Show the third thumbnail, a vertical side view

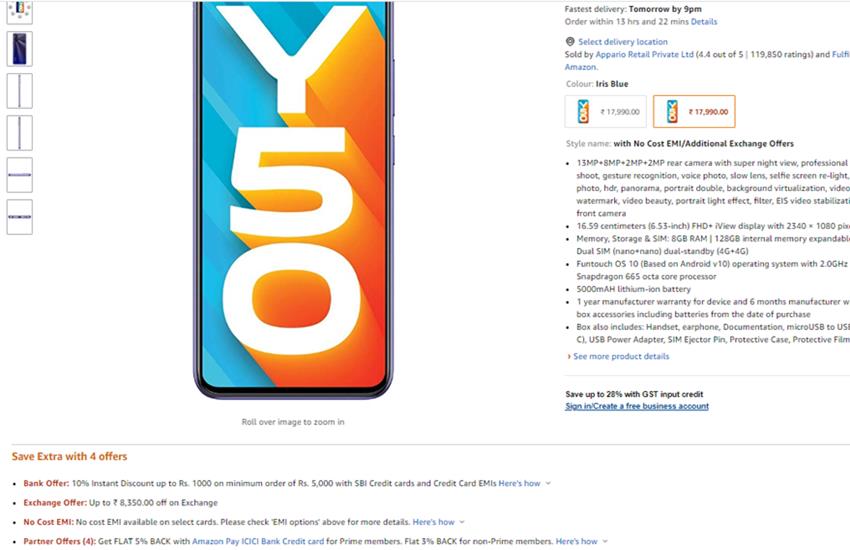[19, 91]
